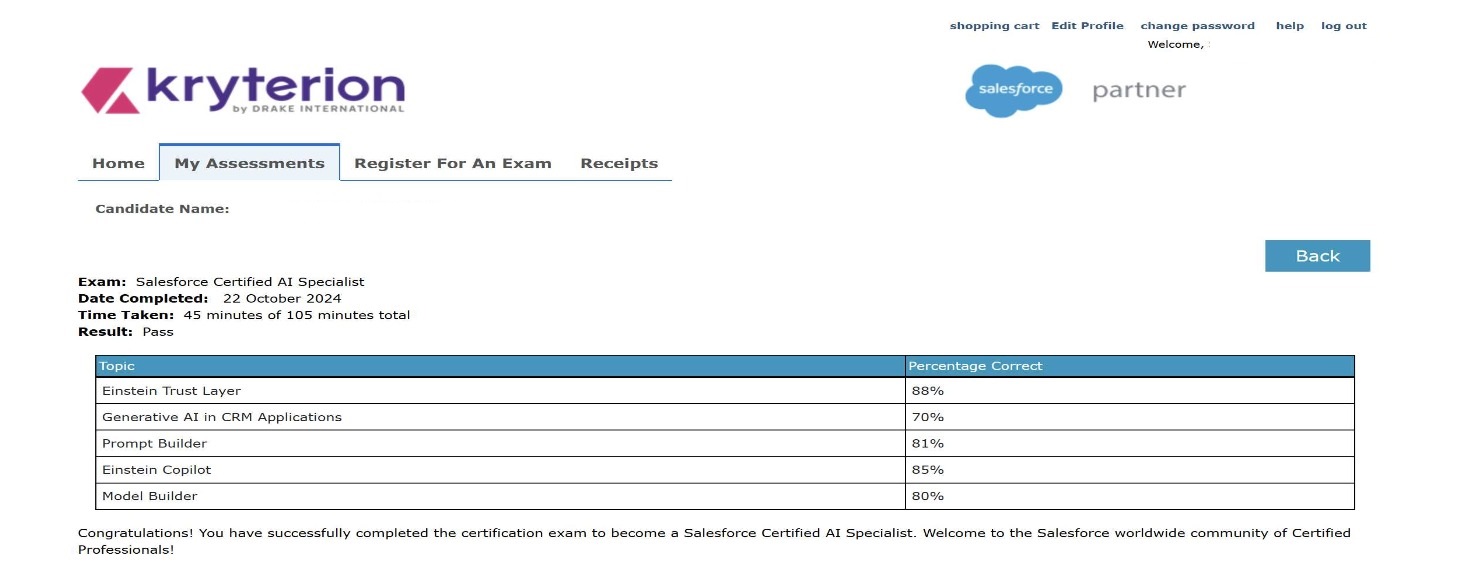Viewport: 1478px width, 578px height.
Task: Select the Einstein Copilot topic cell
Action: (x=501, y=469)
